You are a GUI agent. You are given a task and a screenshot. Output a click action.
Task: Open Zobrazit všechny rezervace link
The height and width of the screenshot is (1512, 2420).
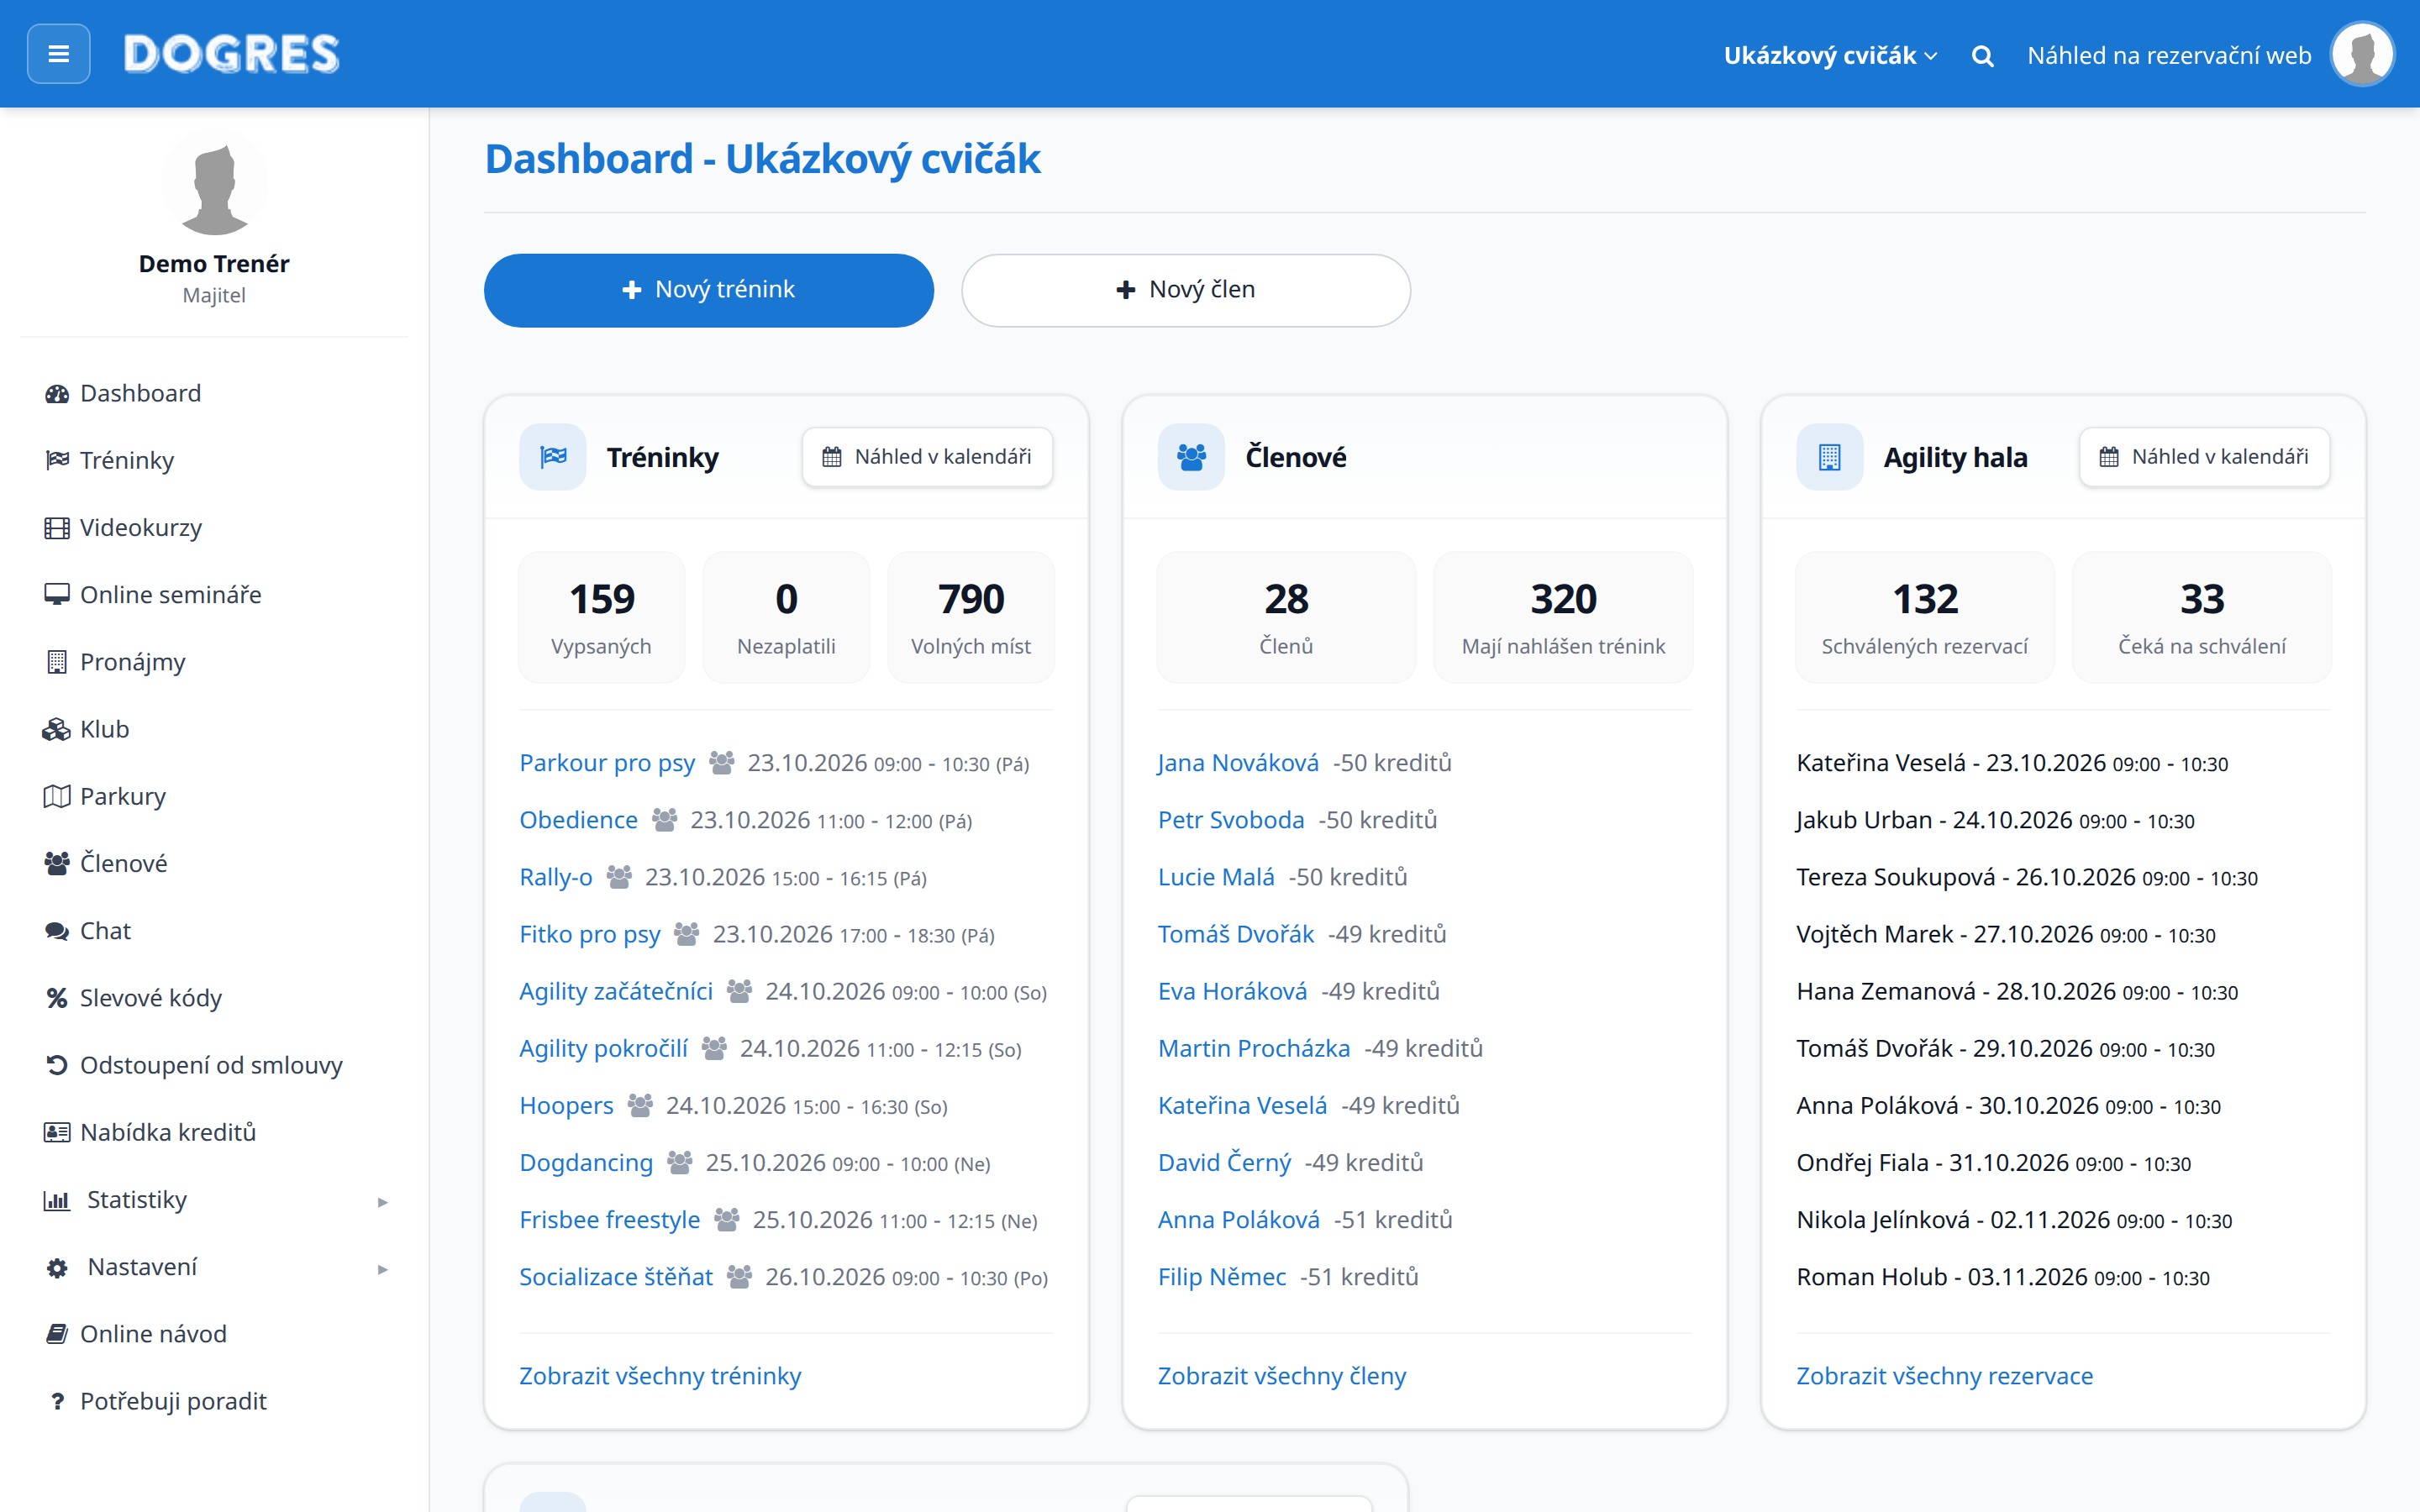pyautogui.click(x=1944, y=1376)
